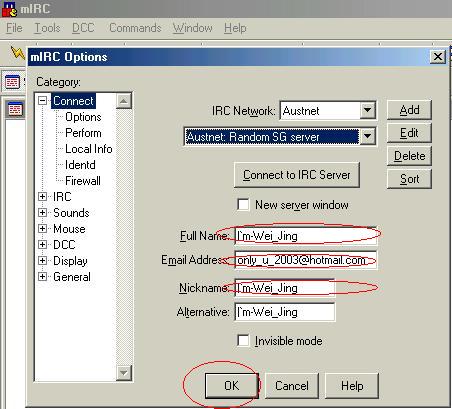The height and width of the screenshot is (409, 452).
Task: Click Connect to IRC Server button
Action: click(297, 175)
